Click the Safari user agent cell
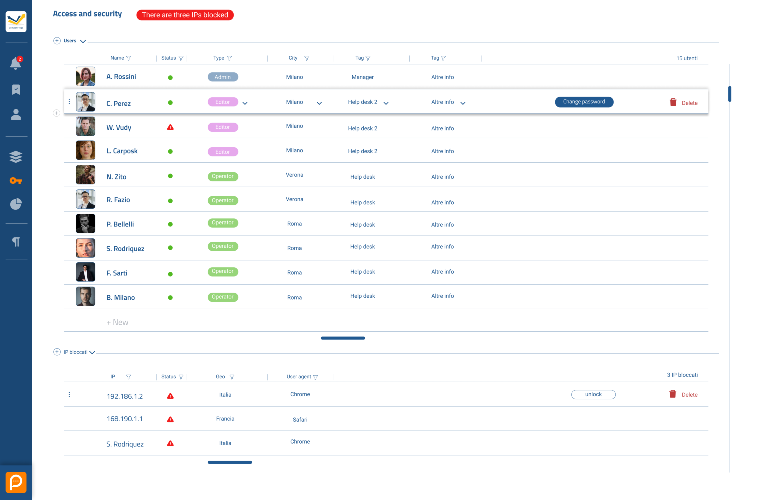 [x=300, y=419]
